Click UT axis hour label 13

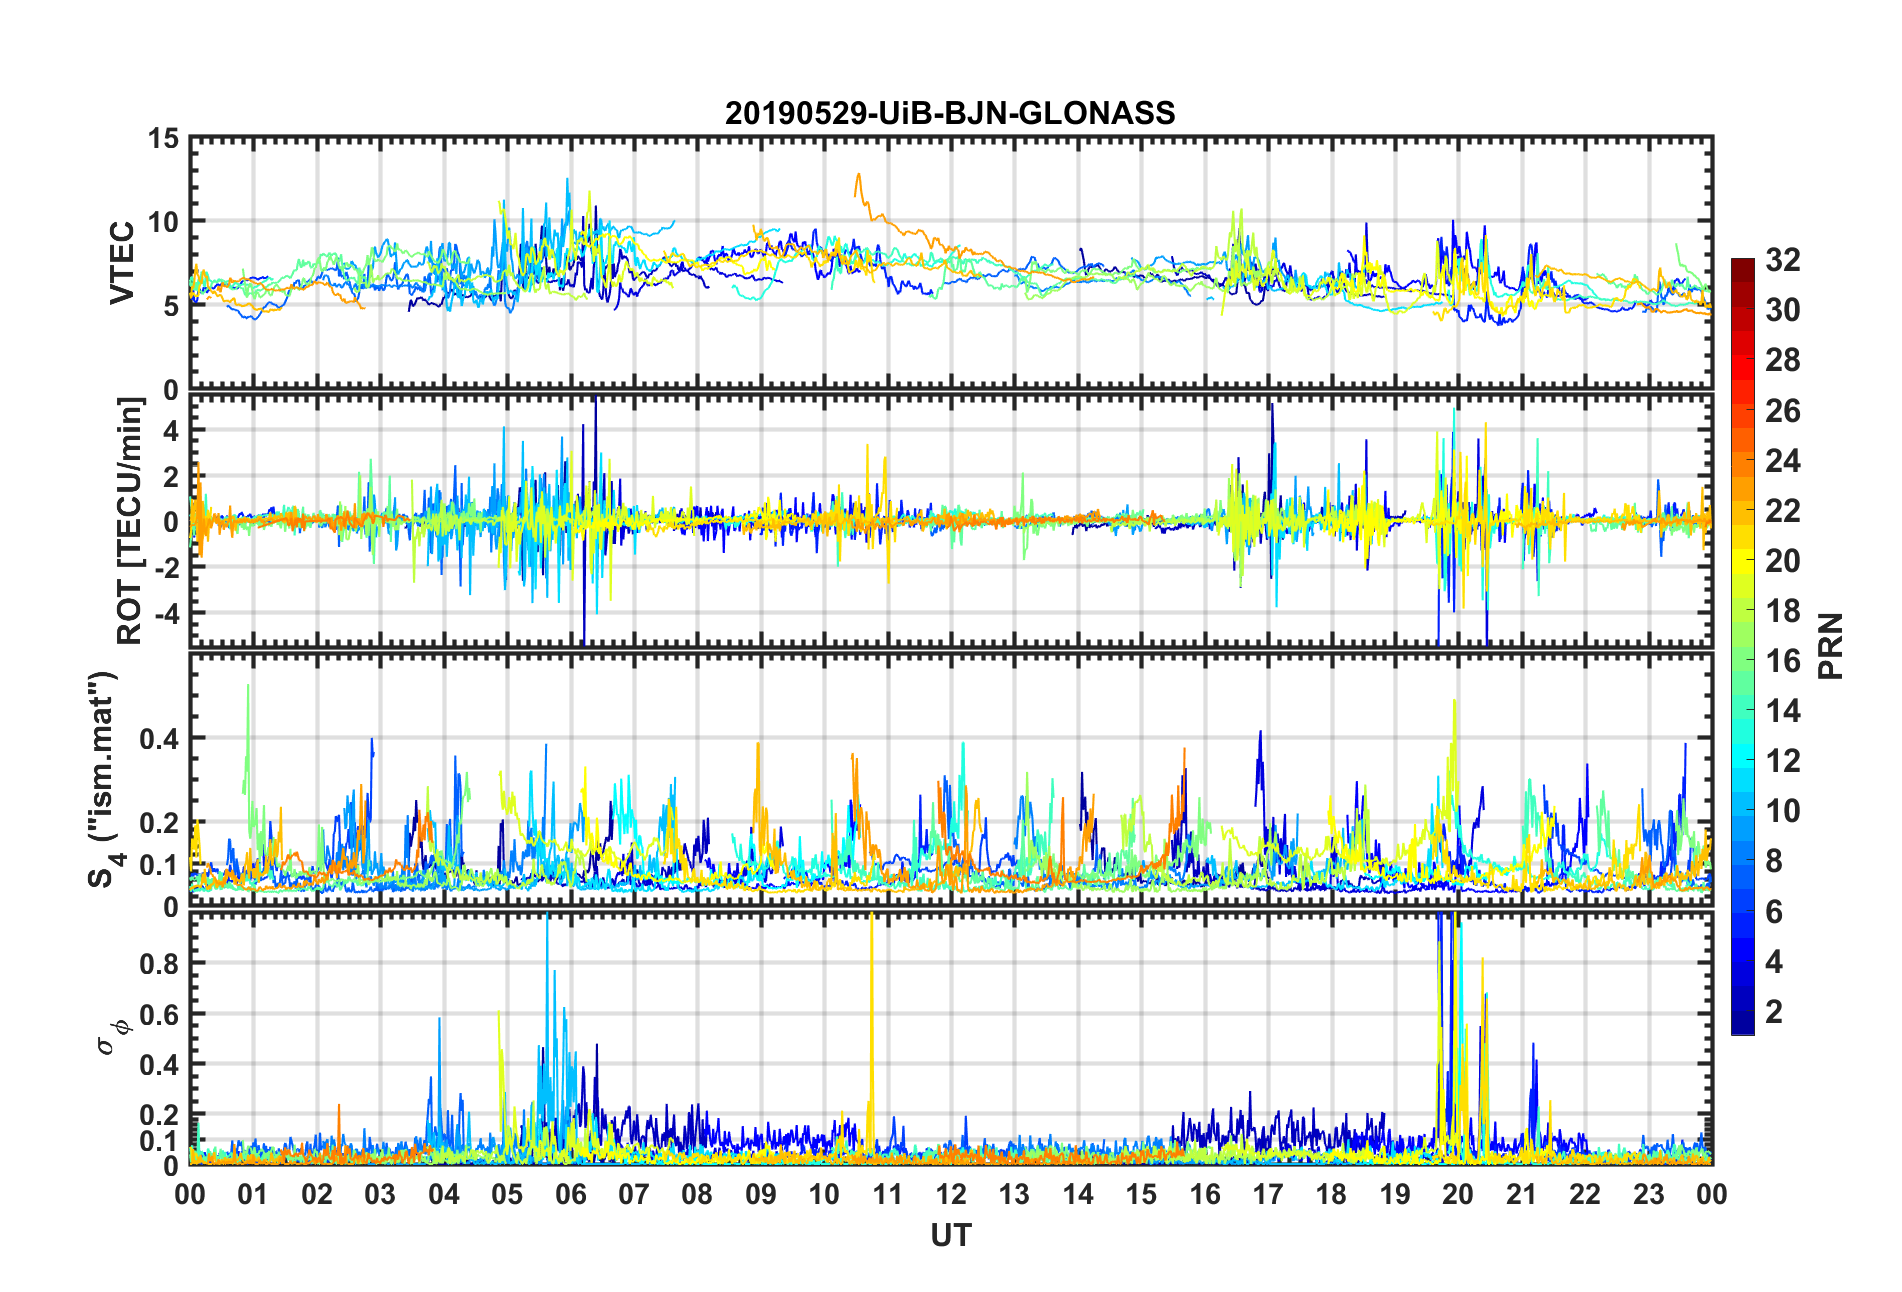1014,1194
